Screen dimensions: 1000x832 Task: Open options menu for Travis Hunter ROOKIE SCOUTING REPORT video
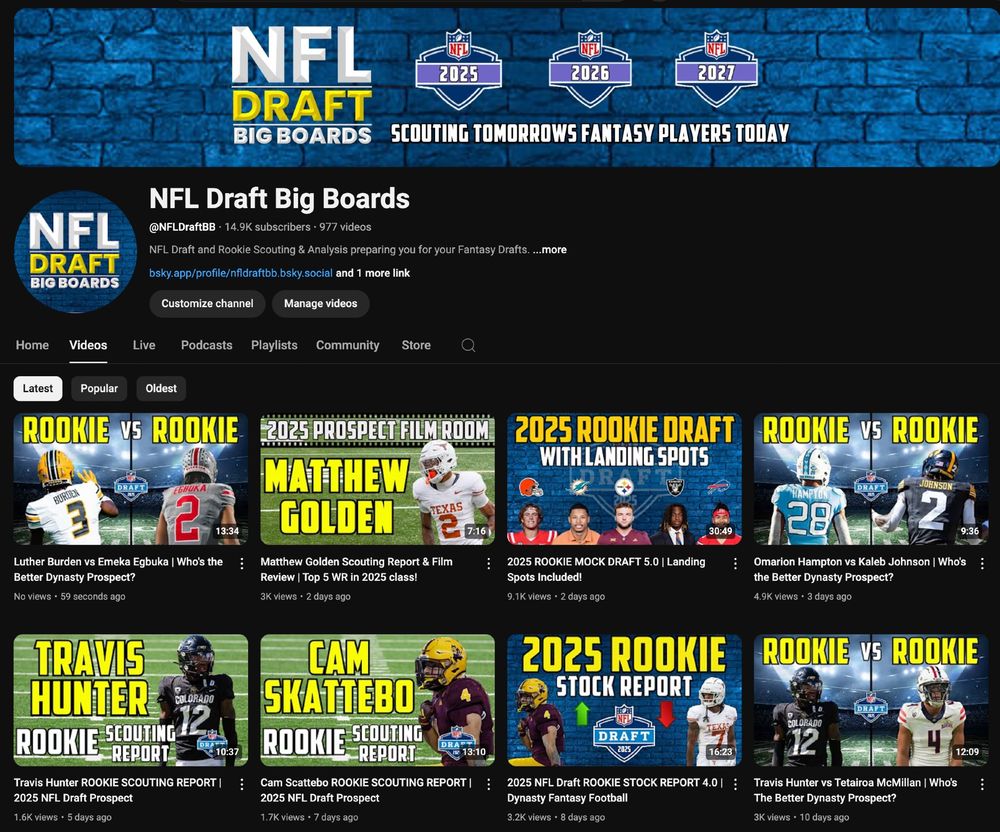pyautogui.click(x=242, y=784)
